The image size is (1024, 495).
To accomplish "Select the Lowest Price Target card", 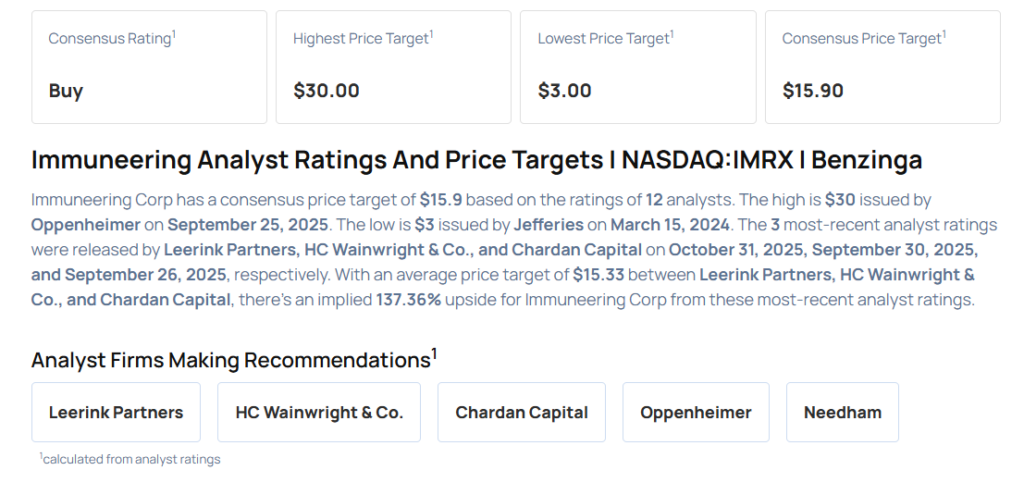I will [x=638, y=66].
